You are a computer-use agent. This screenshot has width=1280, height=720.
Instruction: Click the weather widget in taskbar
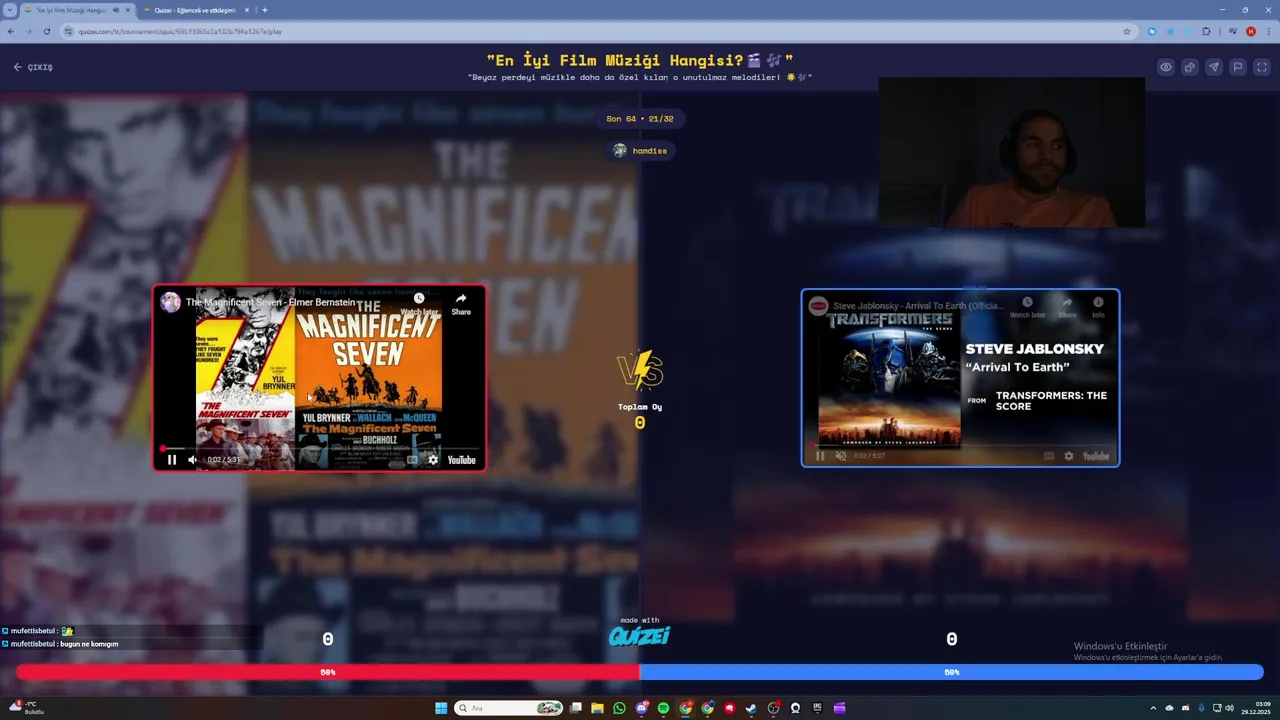pos(27,707)
